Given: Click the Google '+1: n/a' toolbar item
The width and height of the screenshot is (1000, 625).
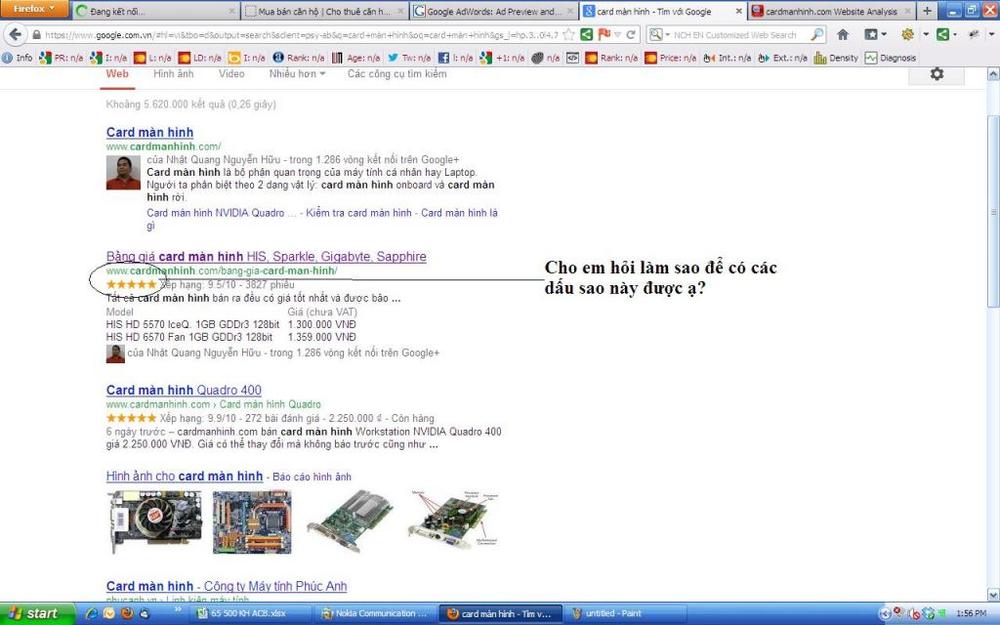Looking at the screenshot, I should click(x=502, y=58).
